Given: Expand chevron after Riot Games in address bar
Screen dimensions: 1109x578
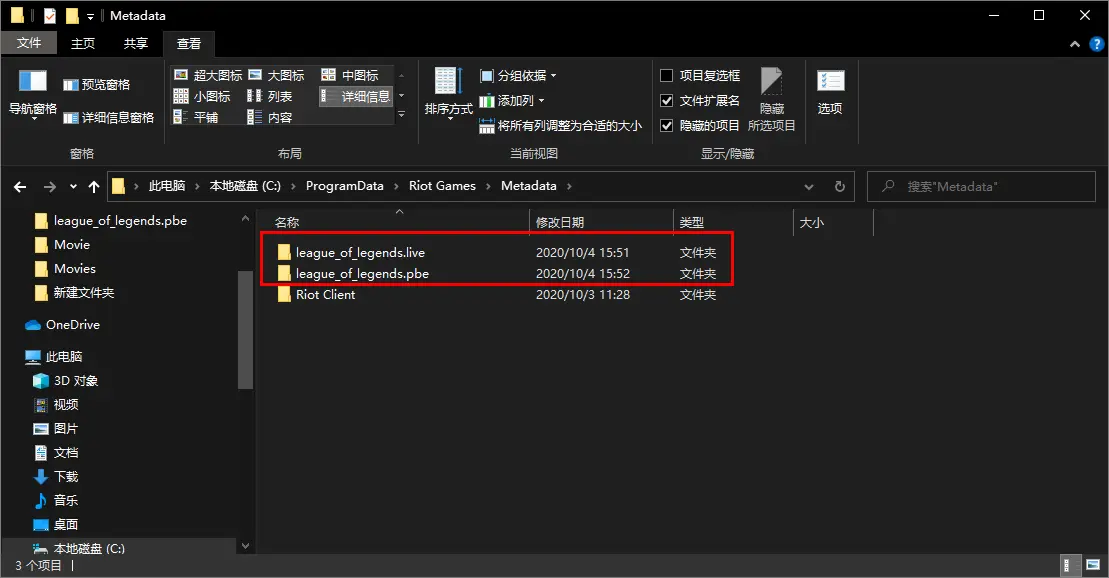Looking at the screenshot, I should [x=488, y=186].
